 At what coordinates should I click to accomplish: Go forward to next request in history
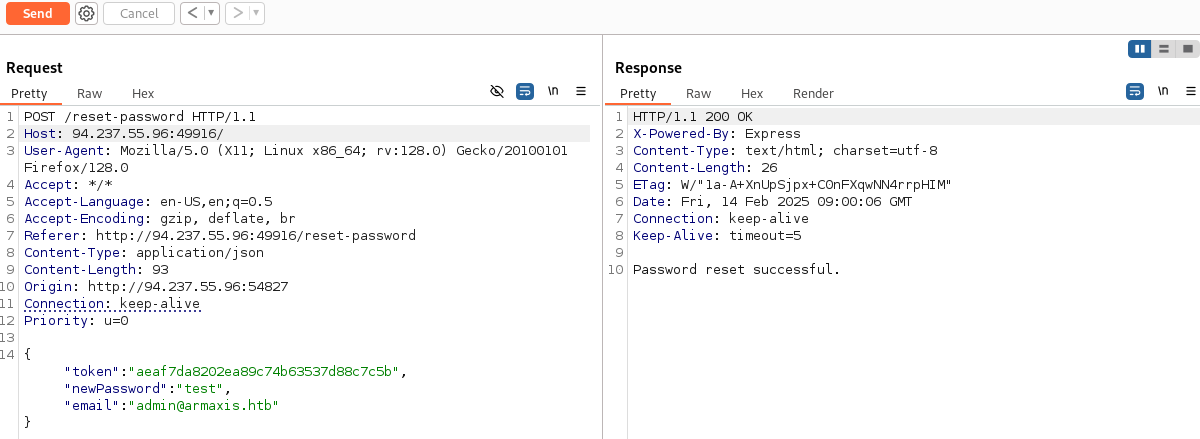(x=237, y=13)
